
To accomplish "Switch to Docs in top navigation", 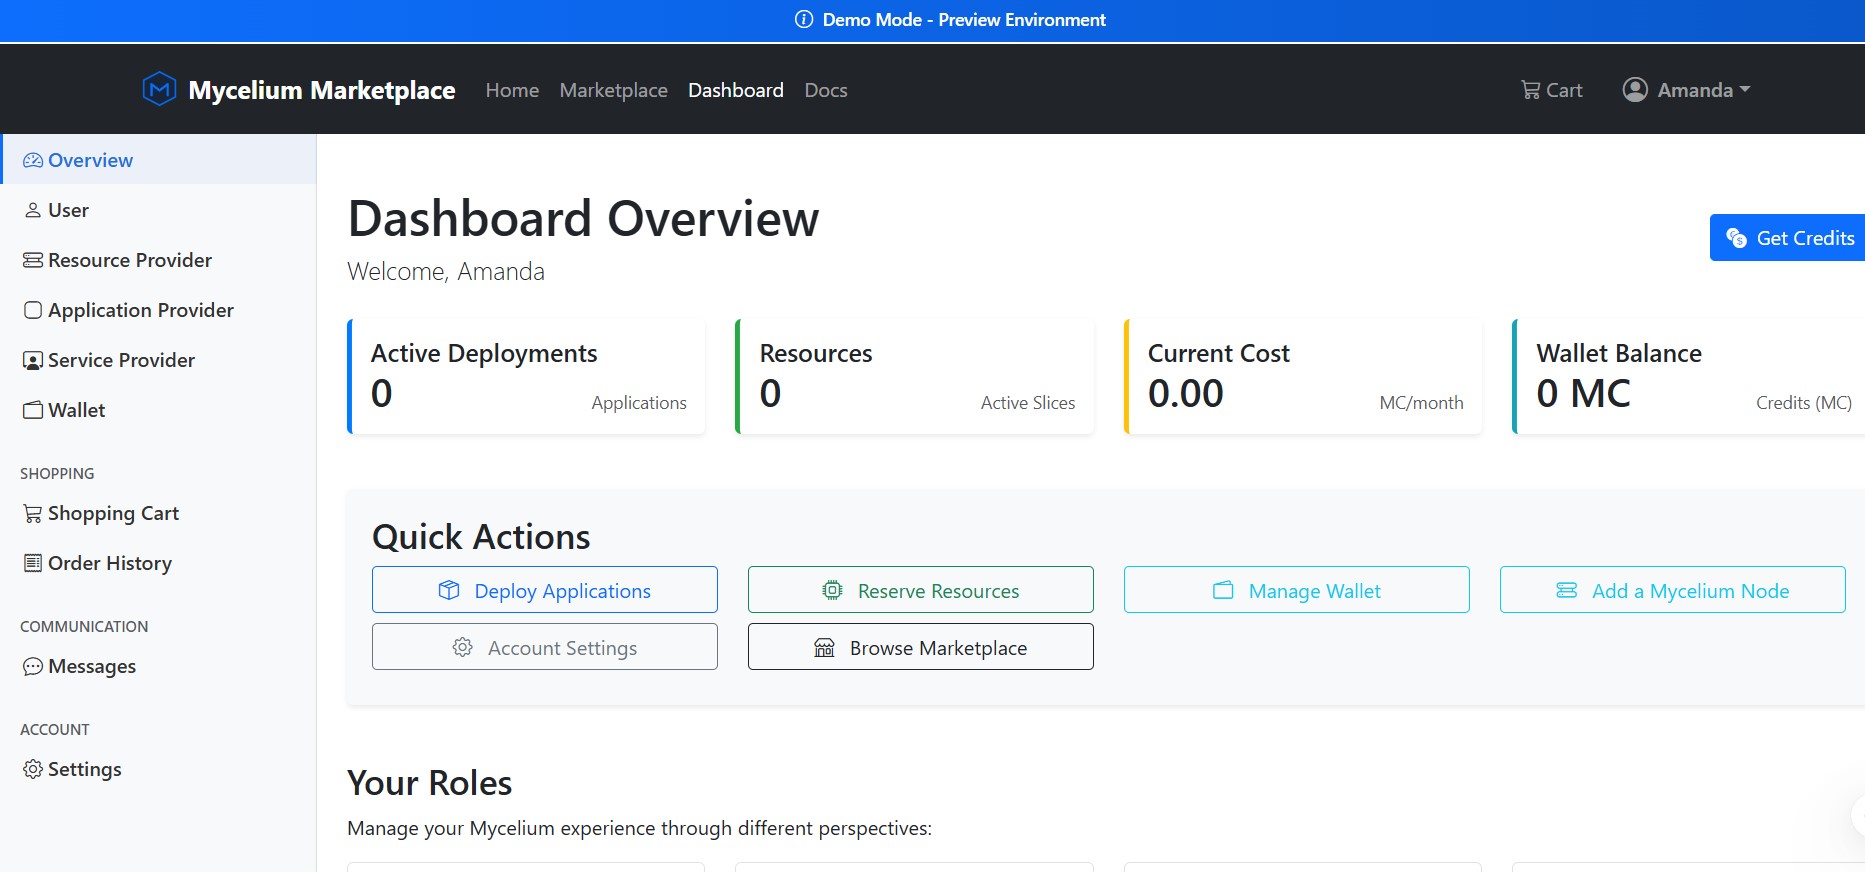I will (825, 90).
